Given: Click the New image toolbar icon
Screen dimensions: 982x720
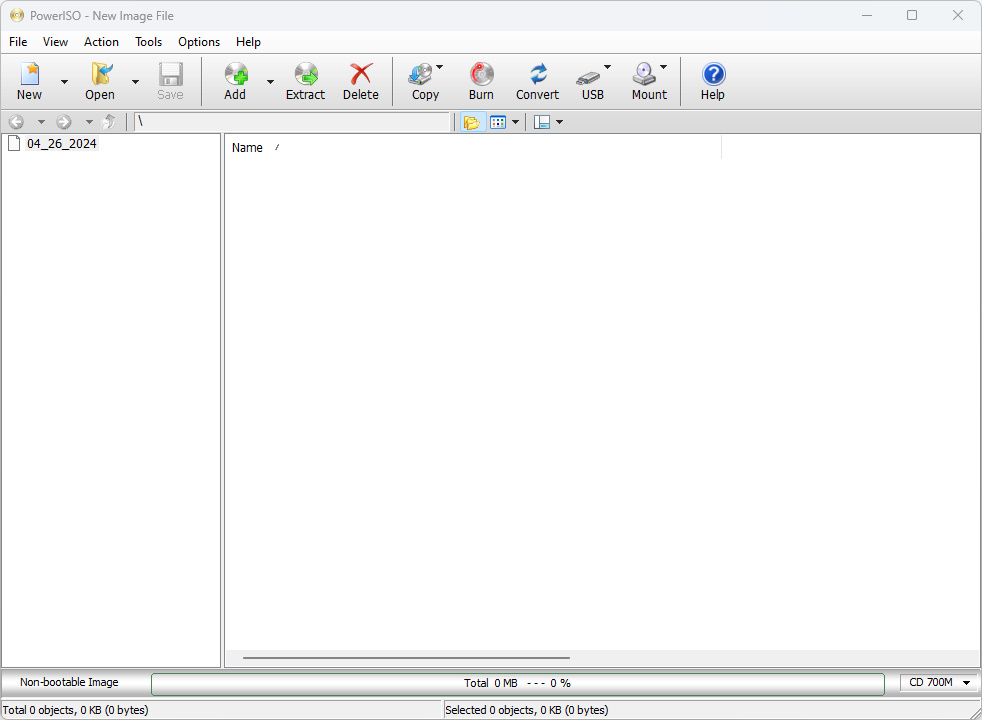Looking at the screenshot, I should 29,74.
